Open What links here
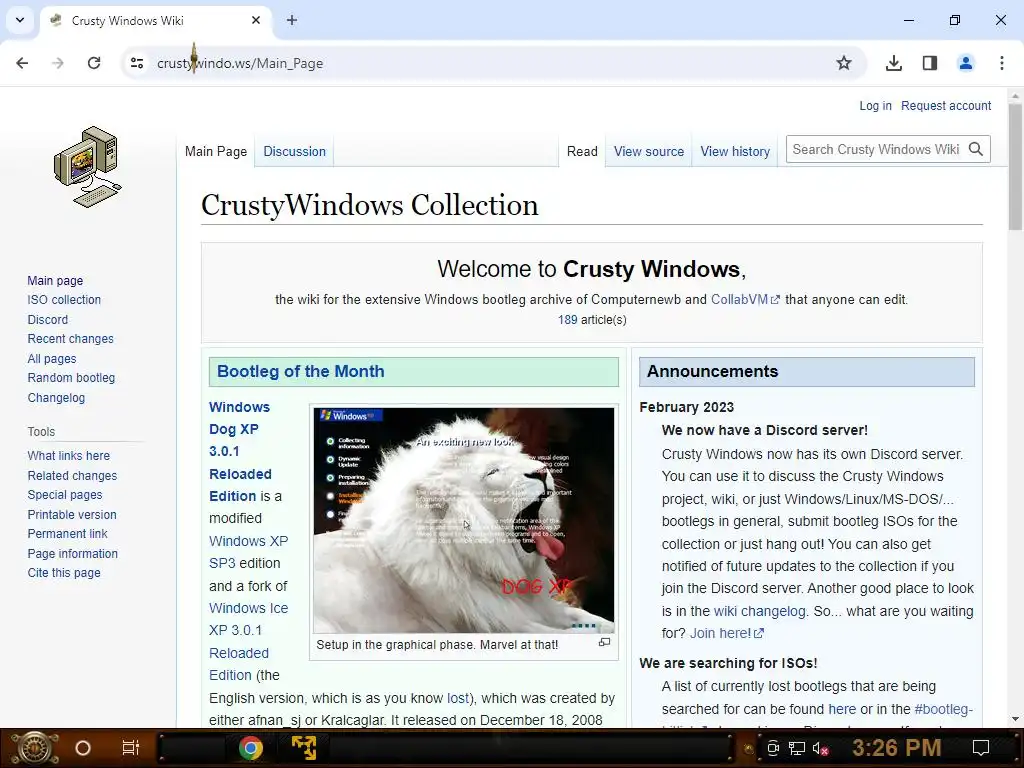This screenshot has width=1024, height=768. coord(69,456)
